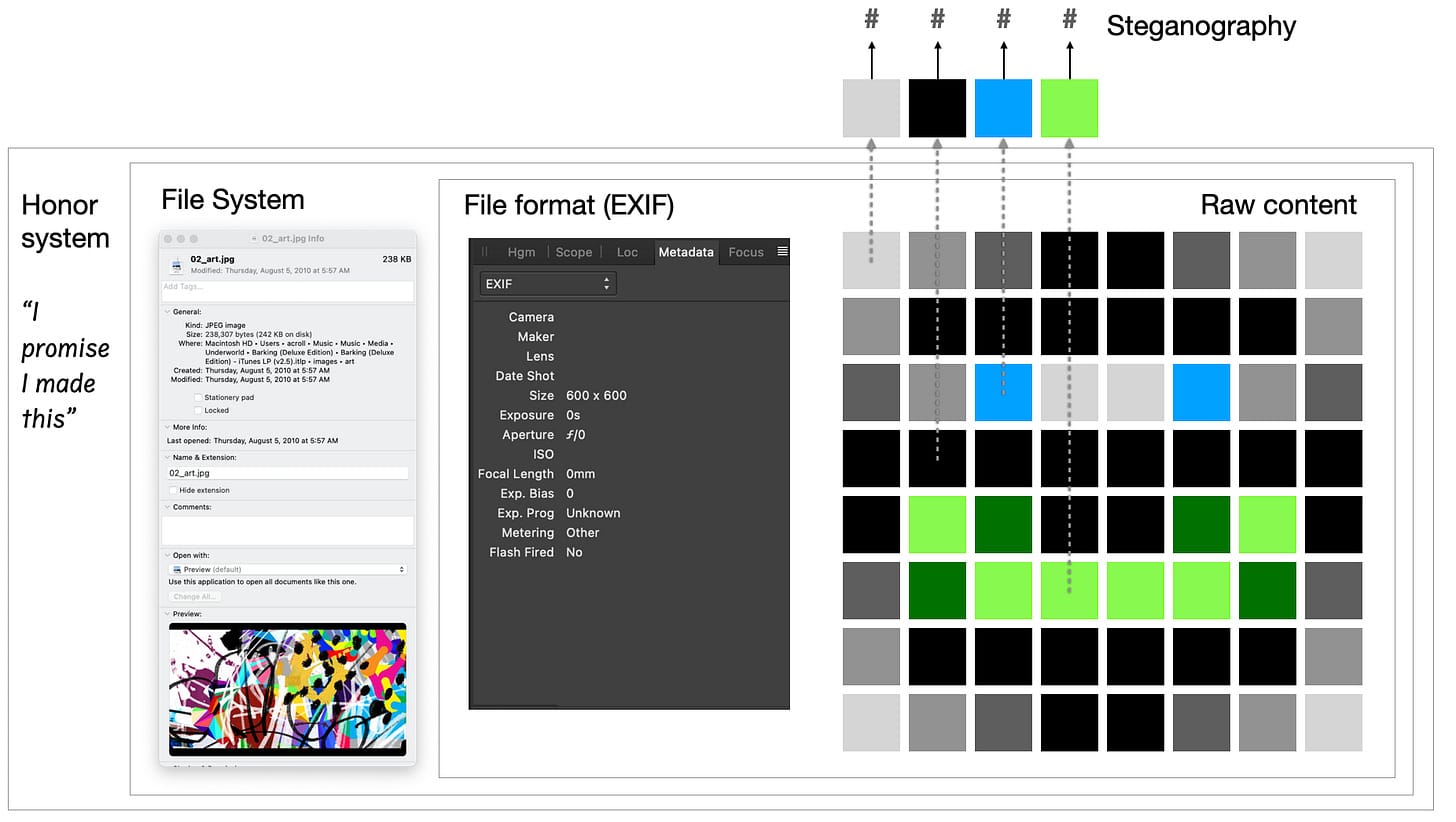
Task: Click the panel drag grip beside Hgm
Action: click(486, 252)
